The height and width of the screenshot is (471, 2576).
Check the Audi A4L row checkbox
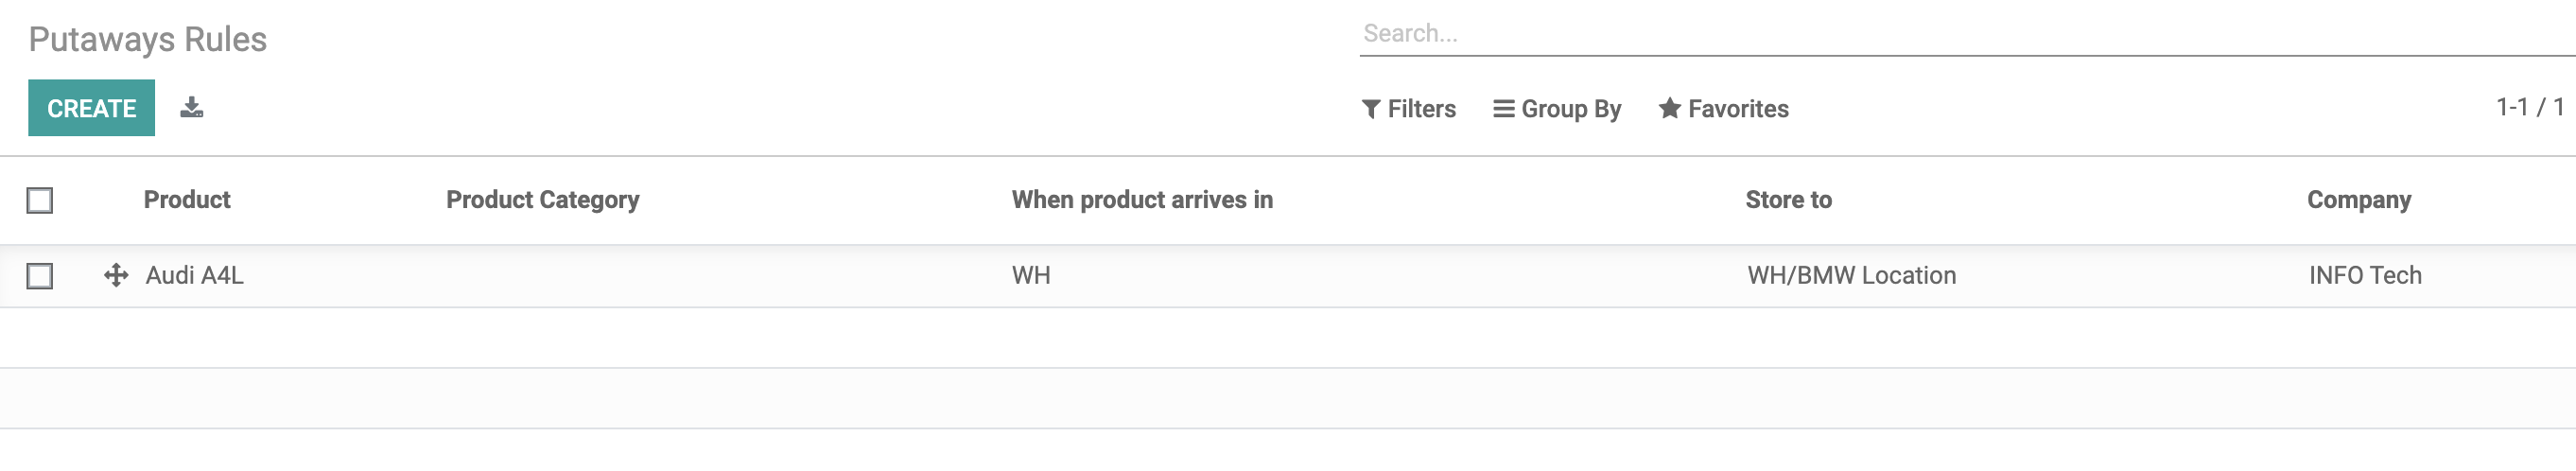click(40, 276)
